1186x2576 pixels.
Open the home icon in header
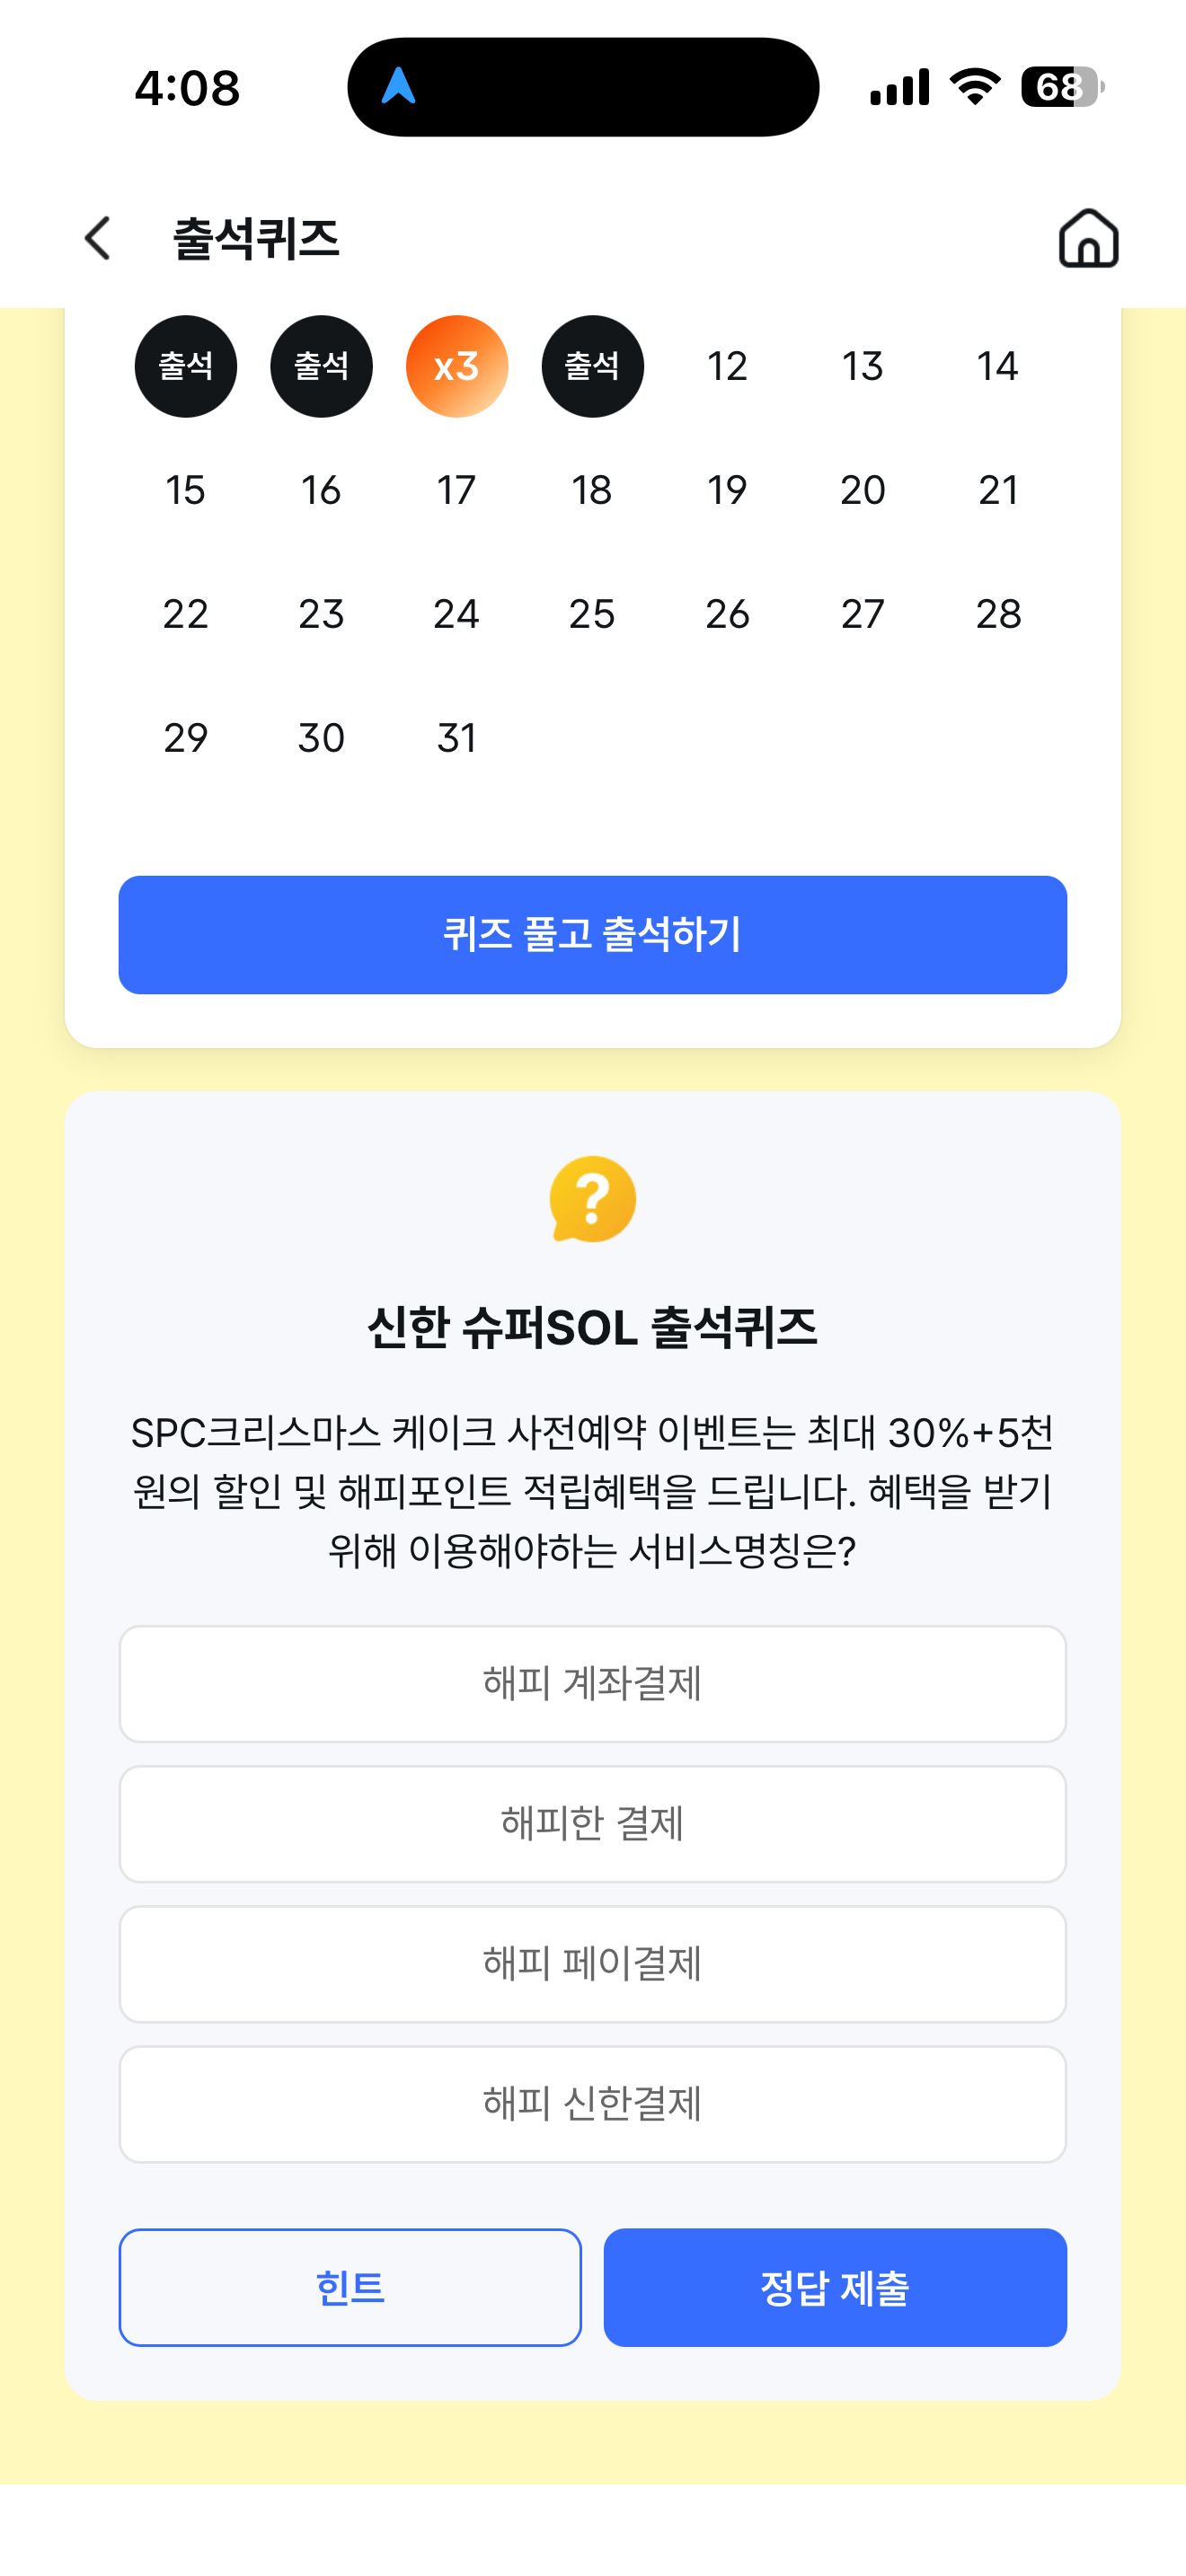(x=1088, y=238)
